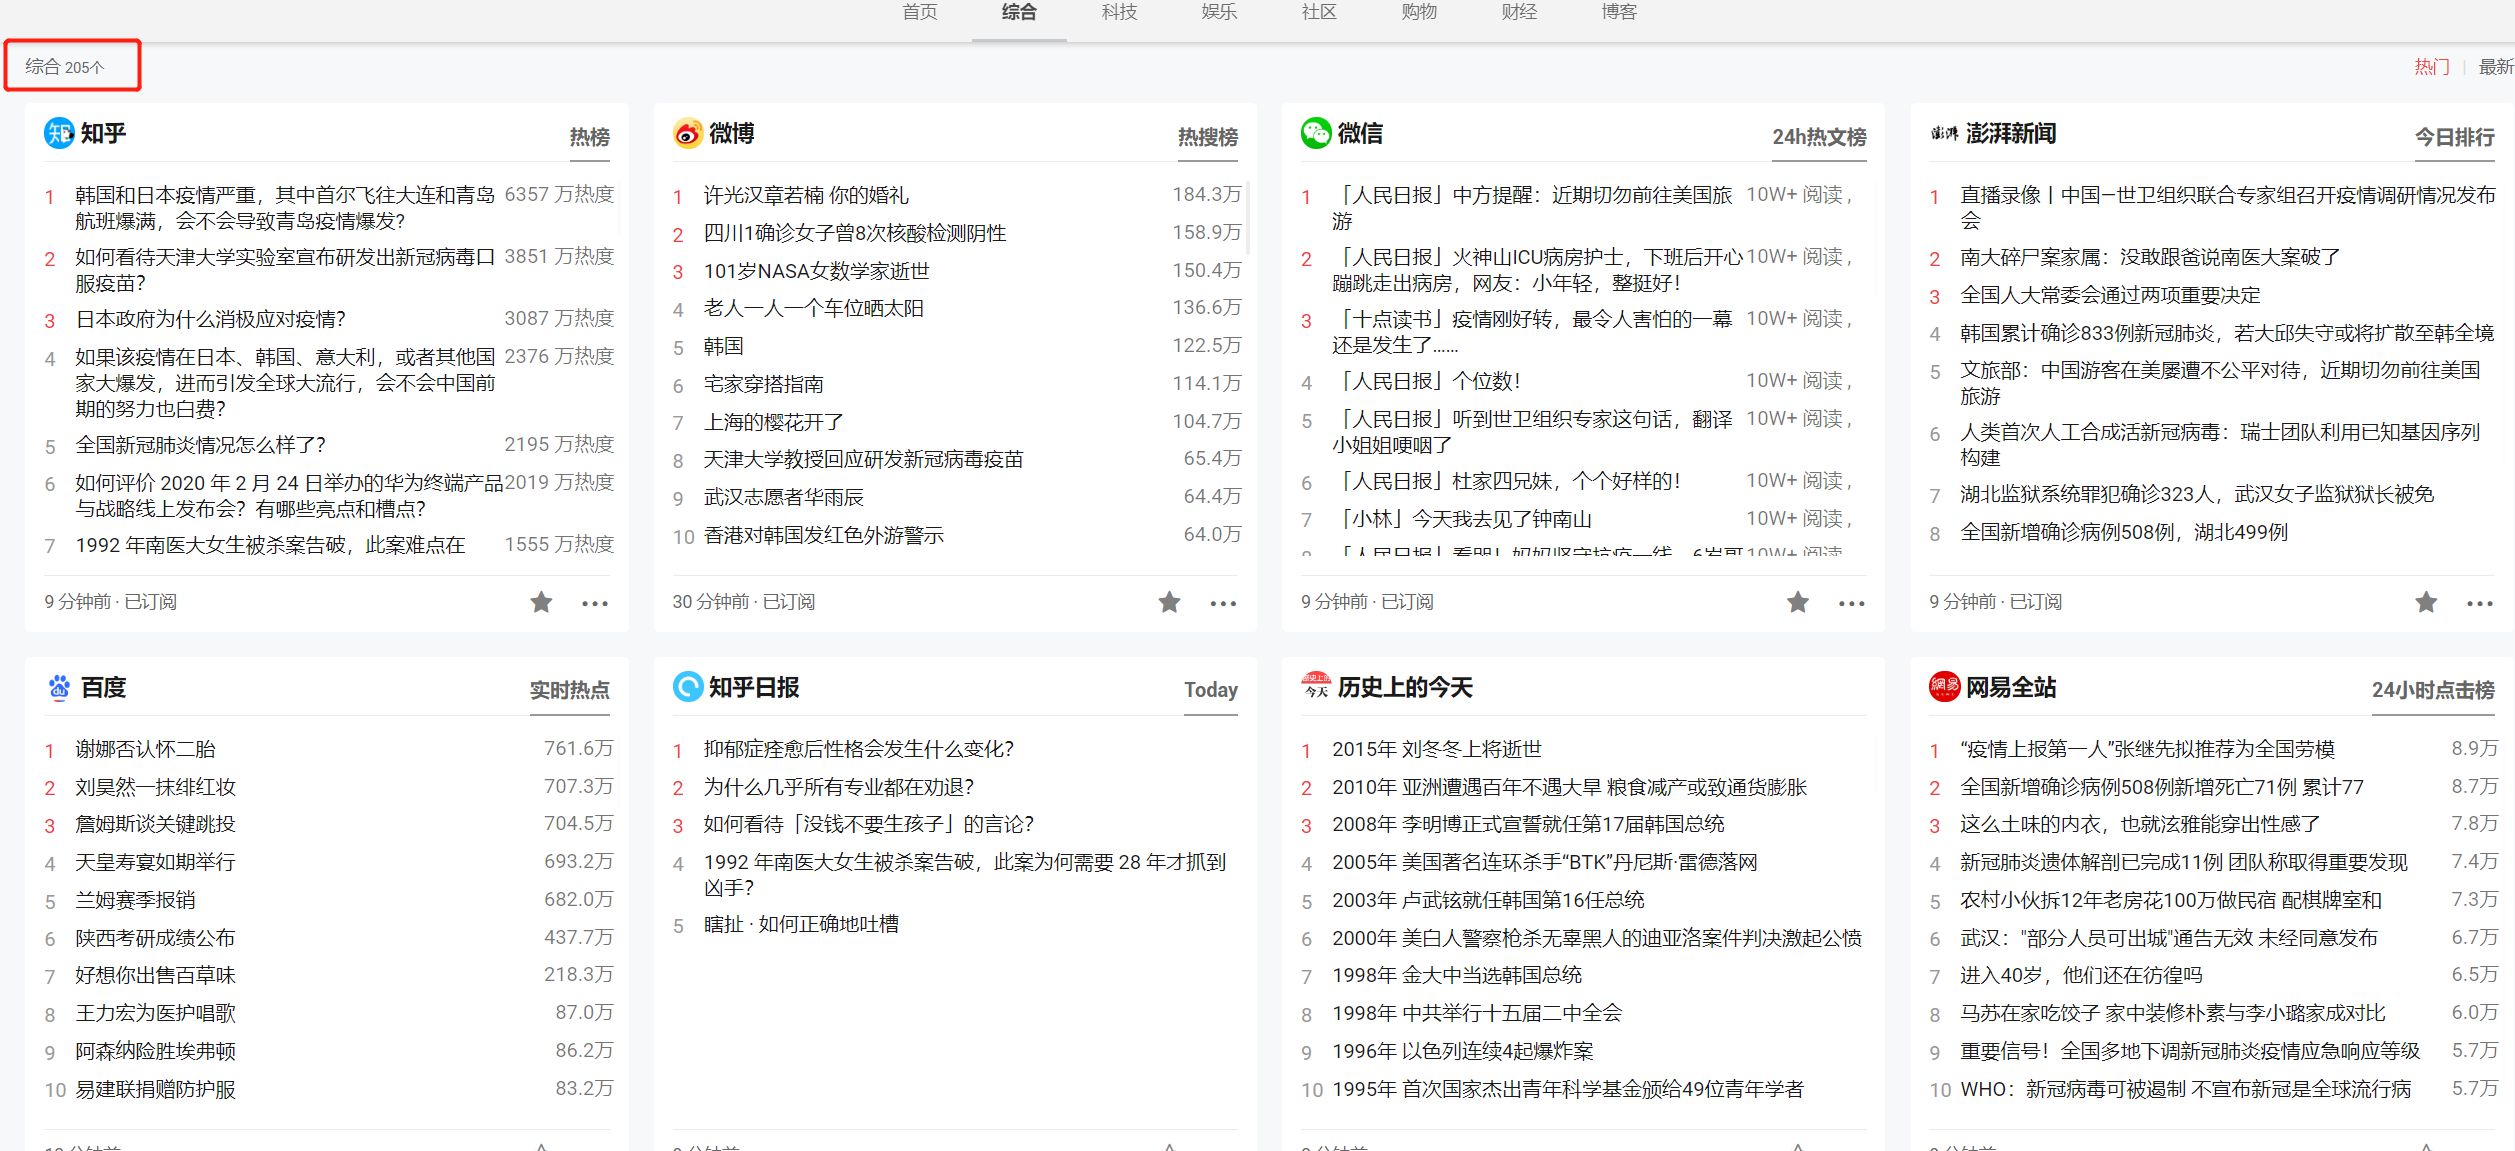Viewport: 2515px width, 1151px height.
Task: Click the 历史上的今天 card title
Action: click(1405, 687)
